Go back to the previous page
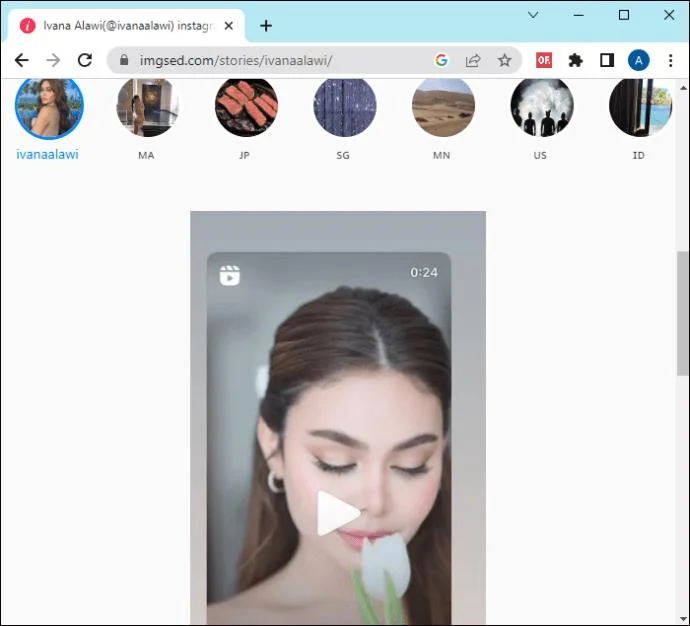The height and width of the screenshot is (626, 690). 22,60
